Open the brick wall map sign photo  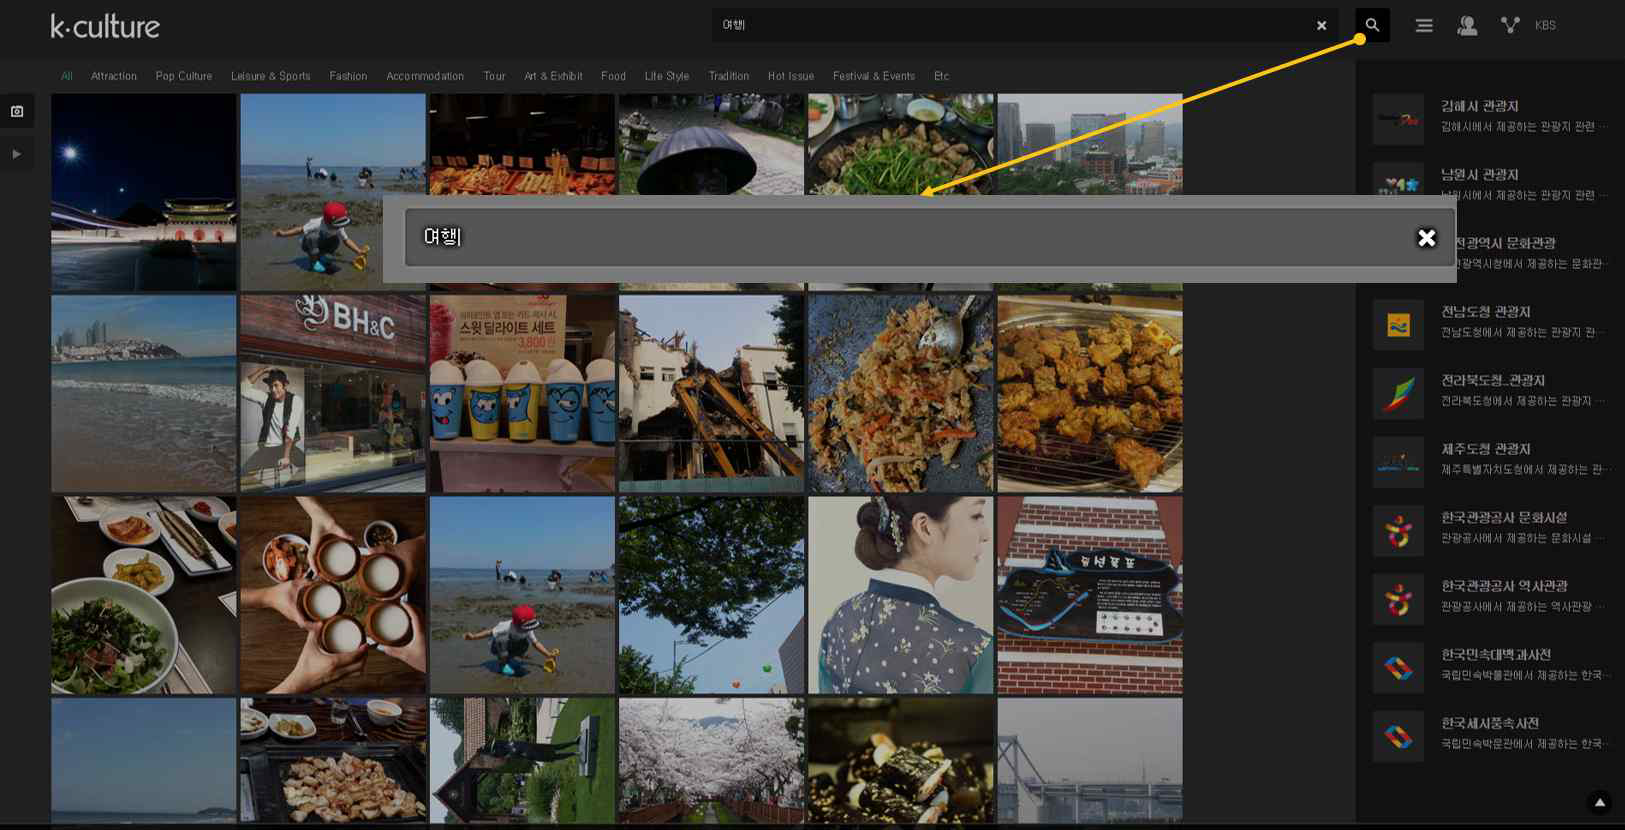[1090, 595]
